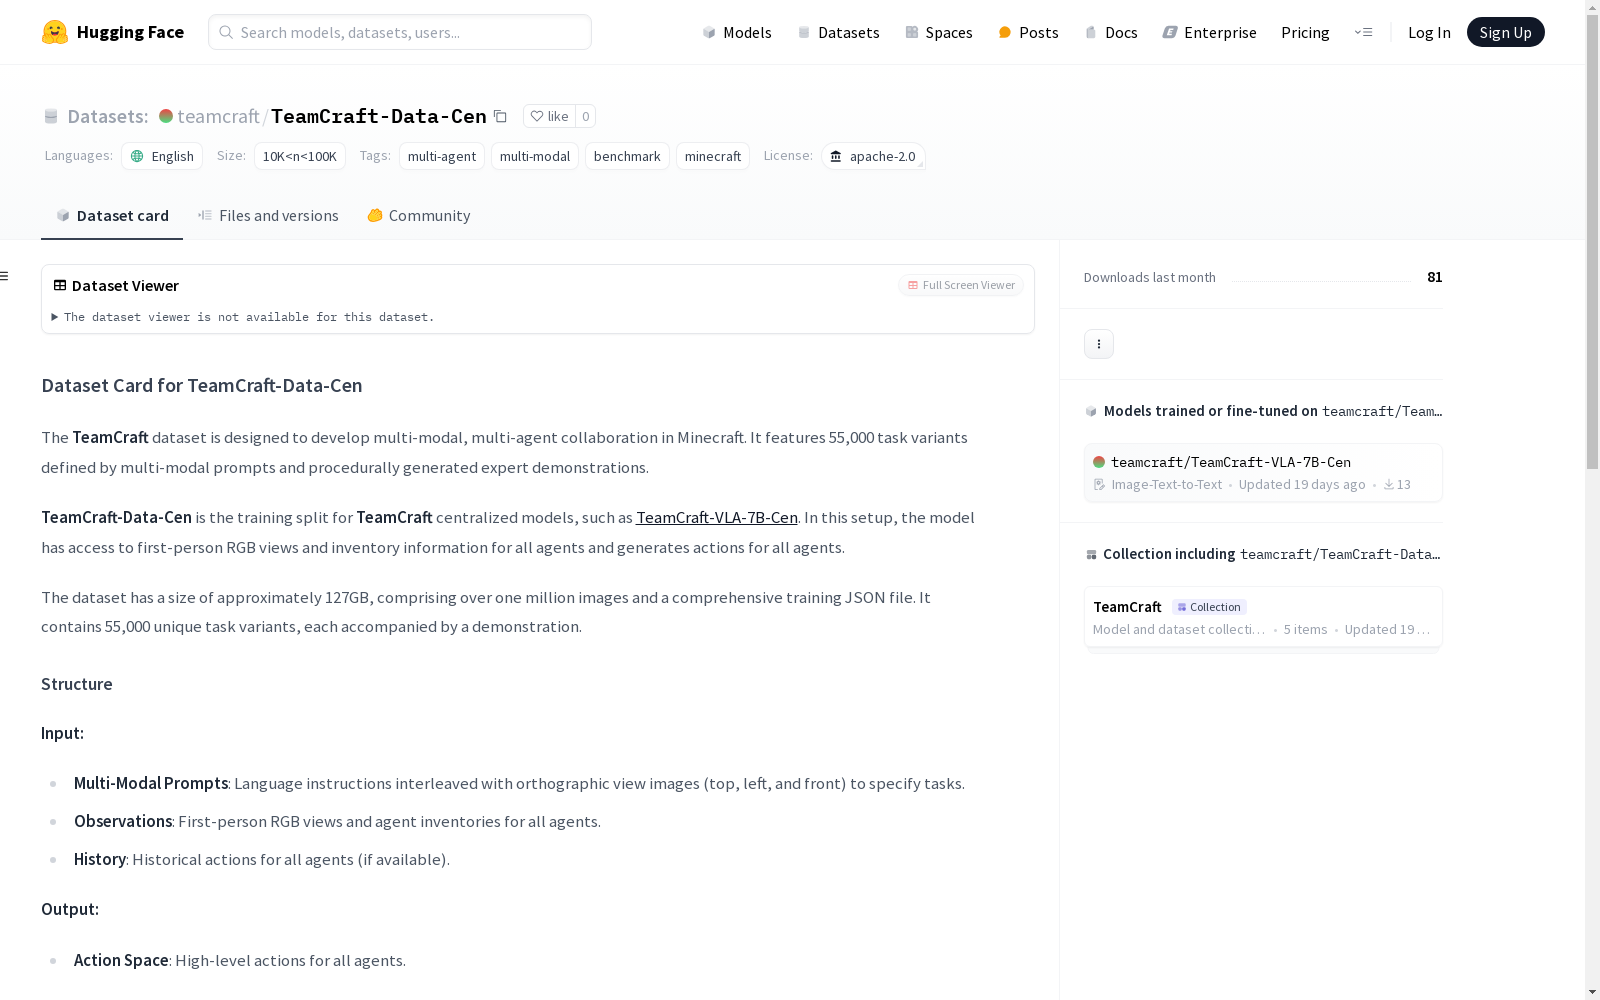The image size is (1600, 1000).
Task: Click the Hugging Face logo icon
Action: coord(55,32)
